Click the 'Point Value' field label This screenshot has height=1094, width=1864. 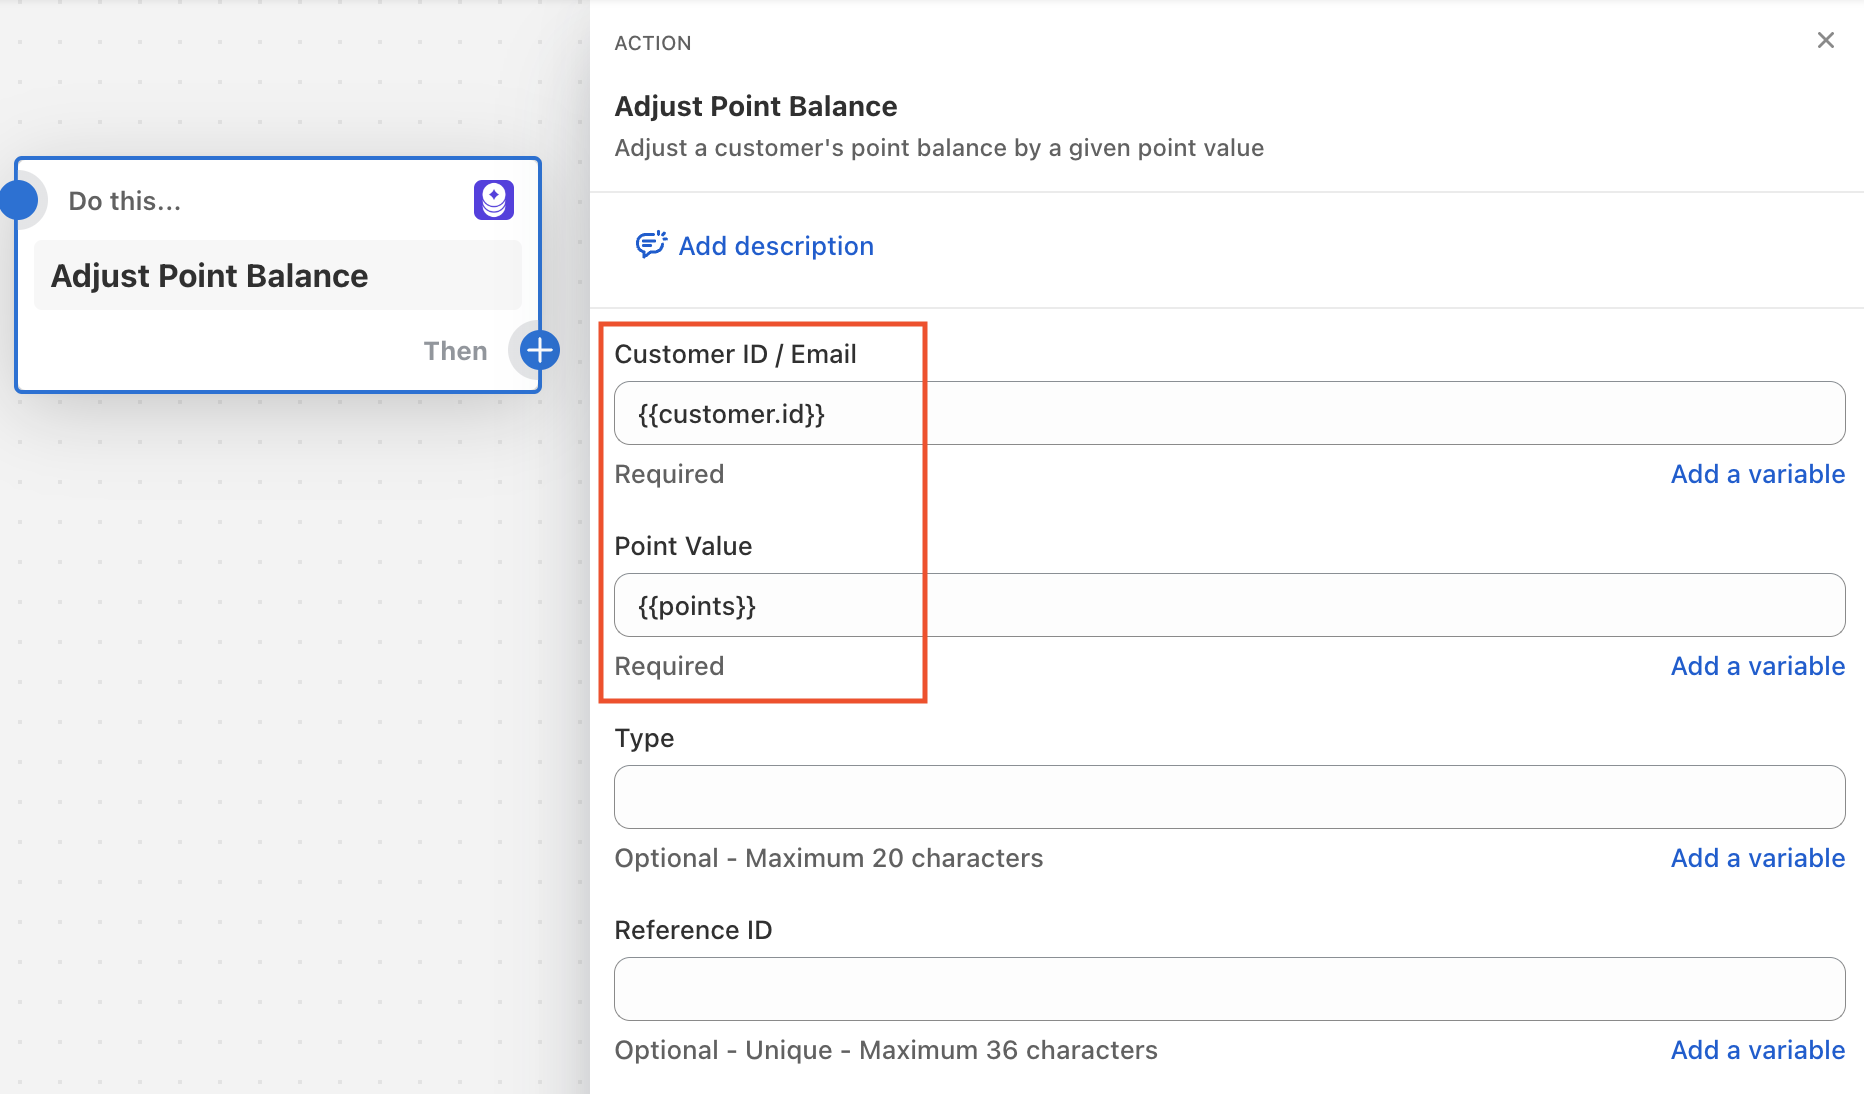pos(683,546)
